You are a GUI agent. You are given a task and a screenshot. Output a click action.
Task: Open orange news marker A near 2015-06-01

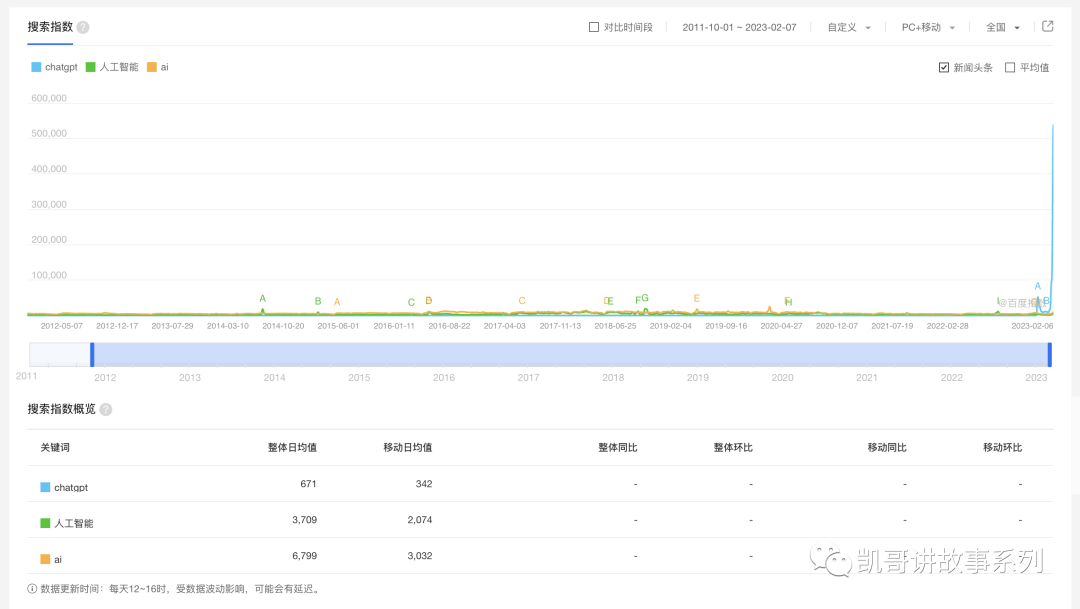pos(337,302)
